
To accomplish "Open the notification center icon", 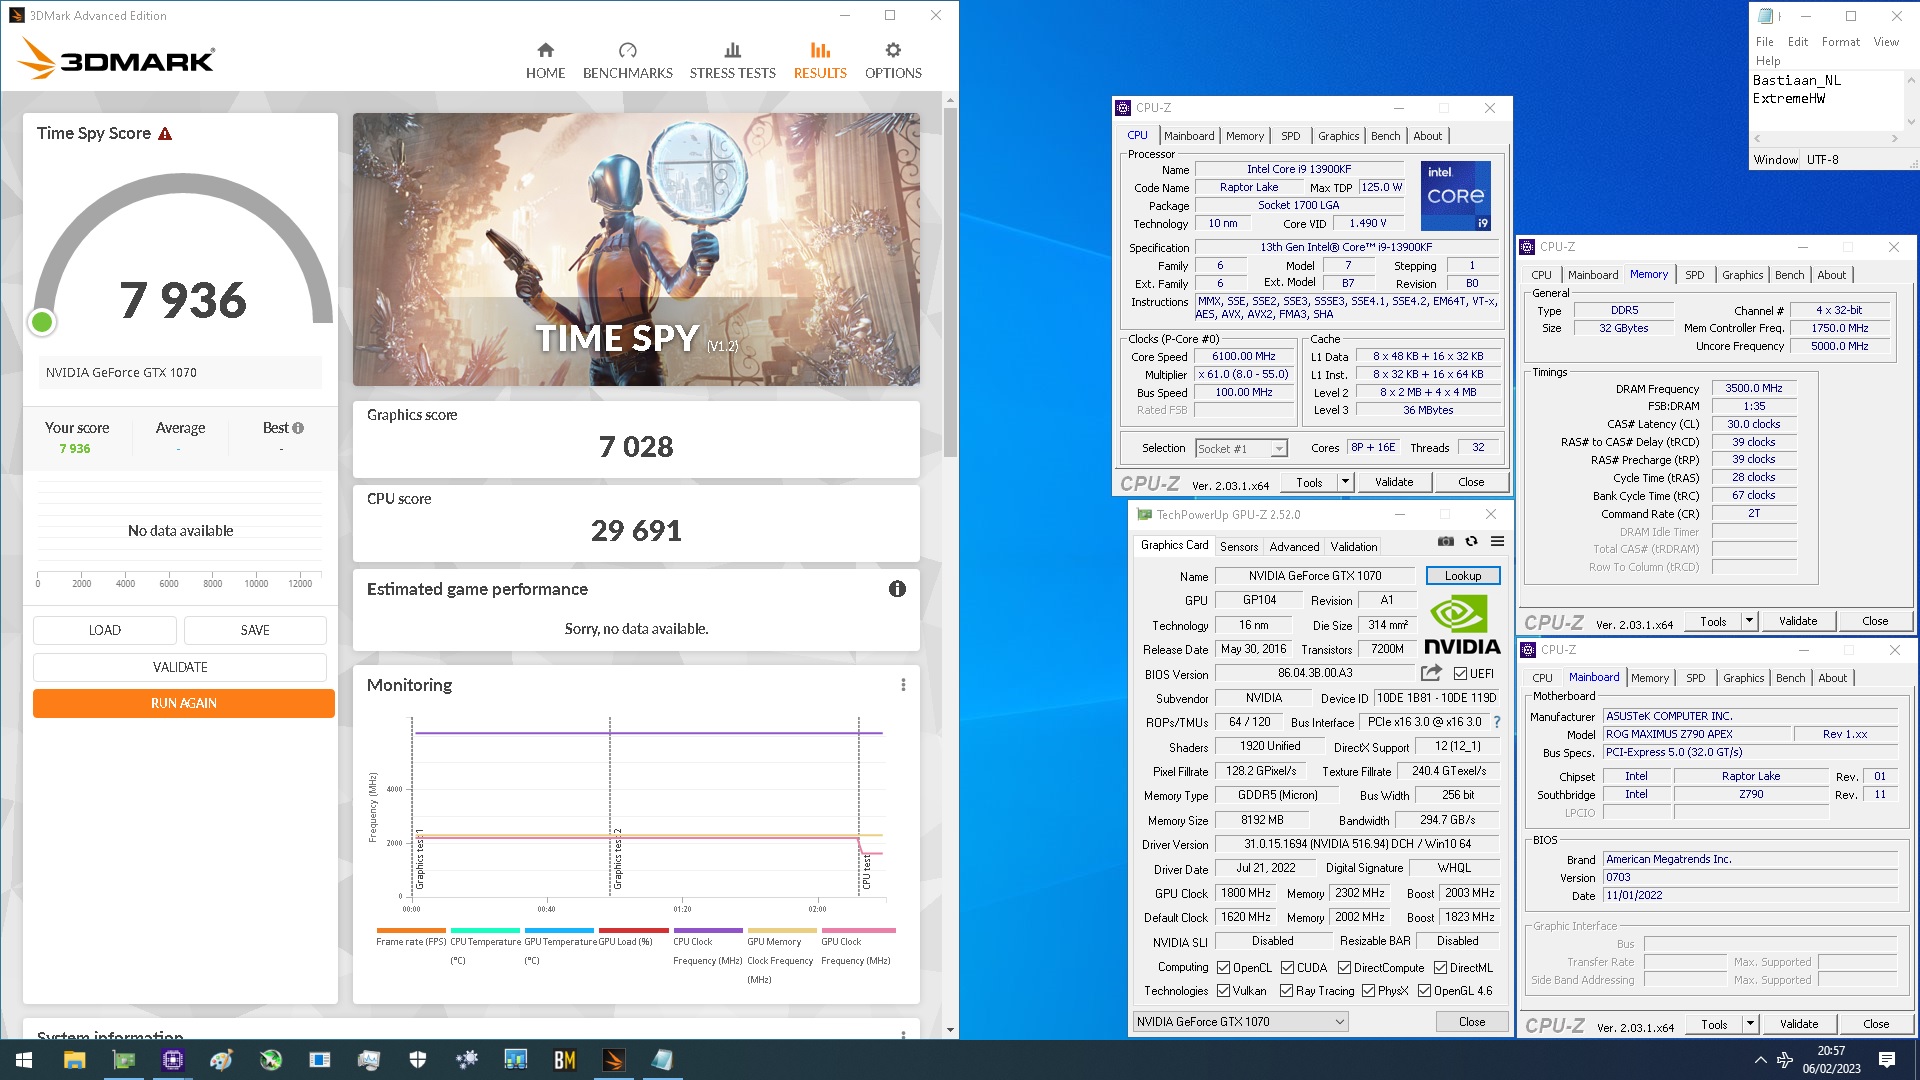I will (x=1887, y=1060).
